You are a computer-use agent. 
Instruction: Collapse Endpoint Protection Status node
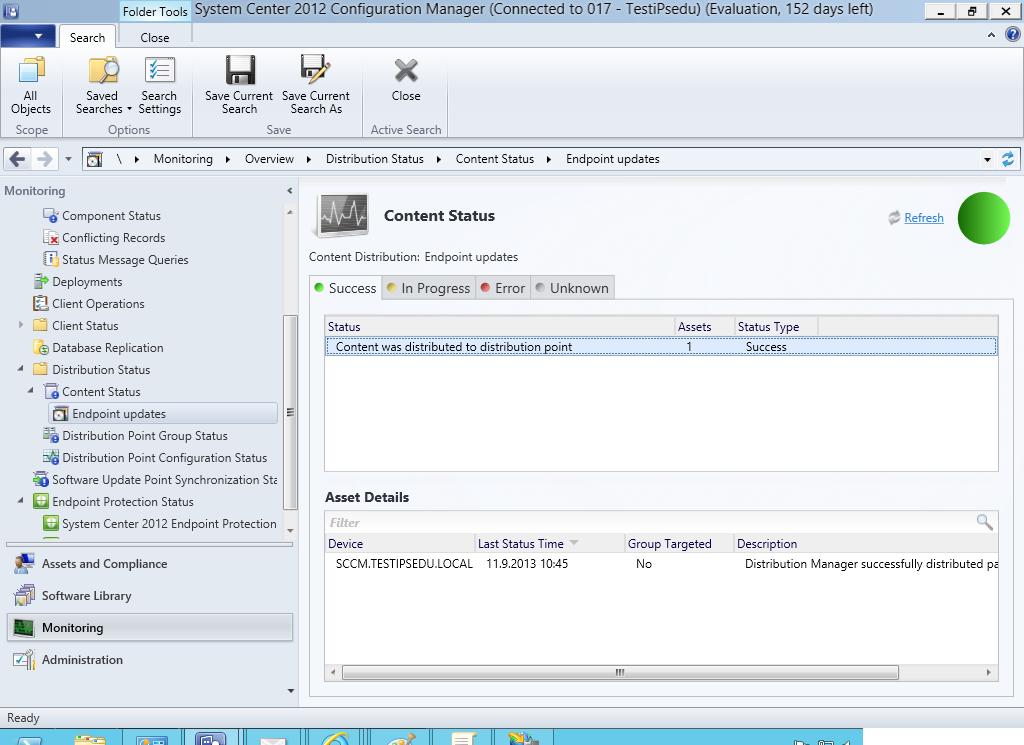(x=21, y=501)
